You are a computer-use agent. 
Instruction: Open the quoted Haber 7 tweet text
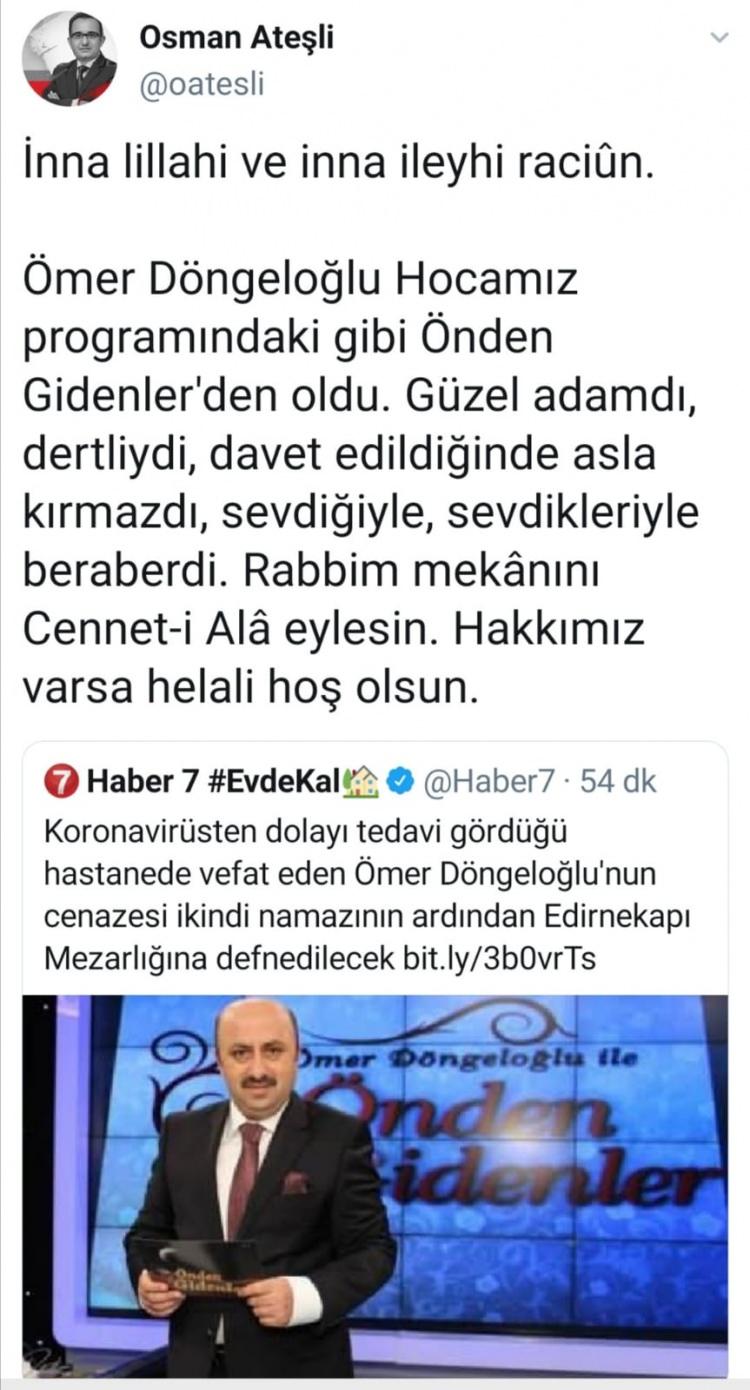372,895
